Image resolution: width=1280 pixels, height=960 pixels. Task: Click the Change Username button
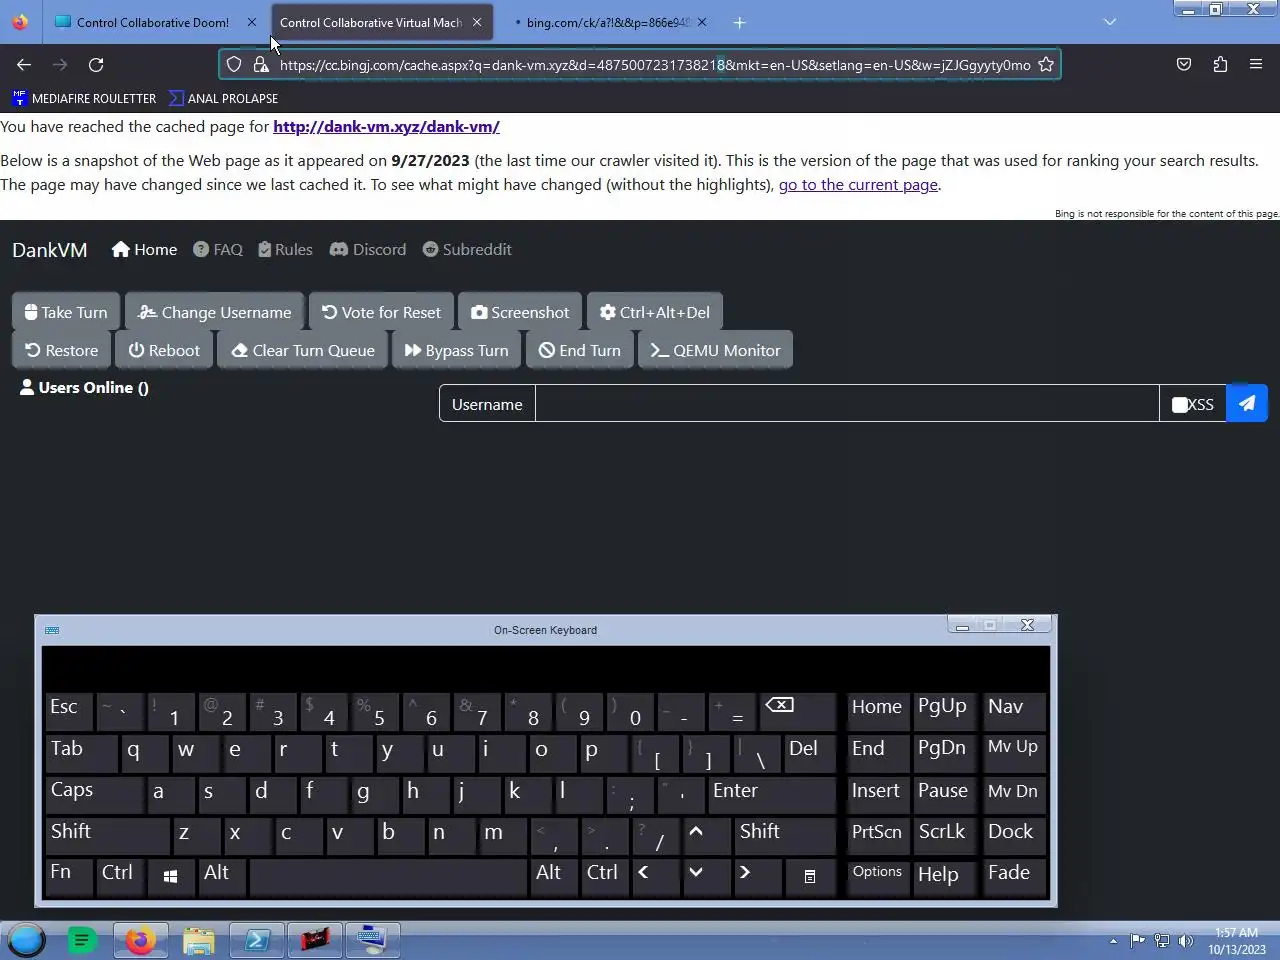215,312
